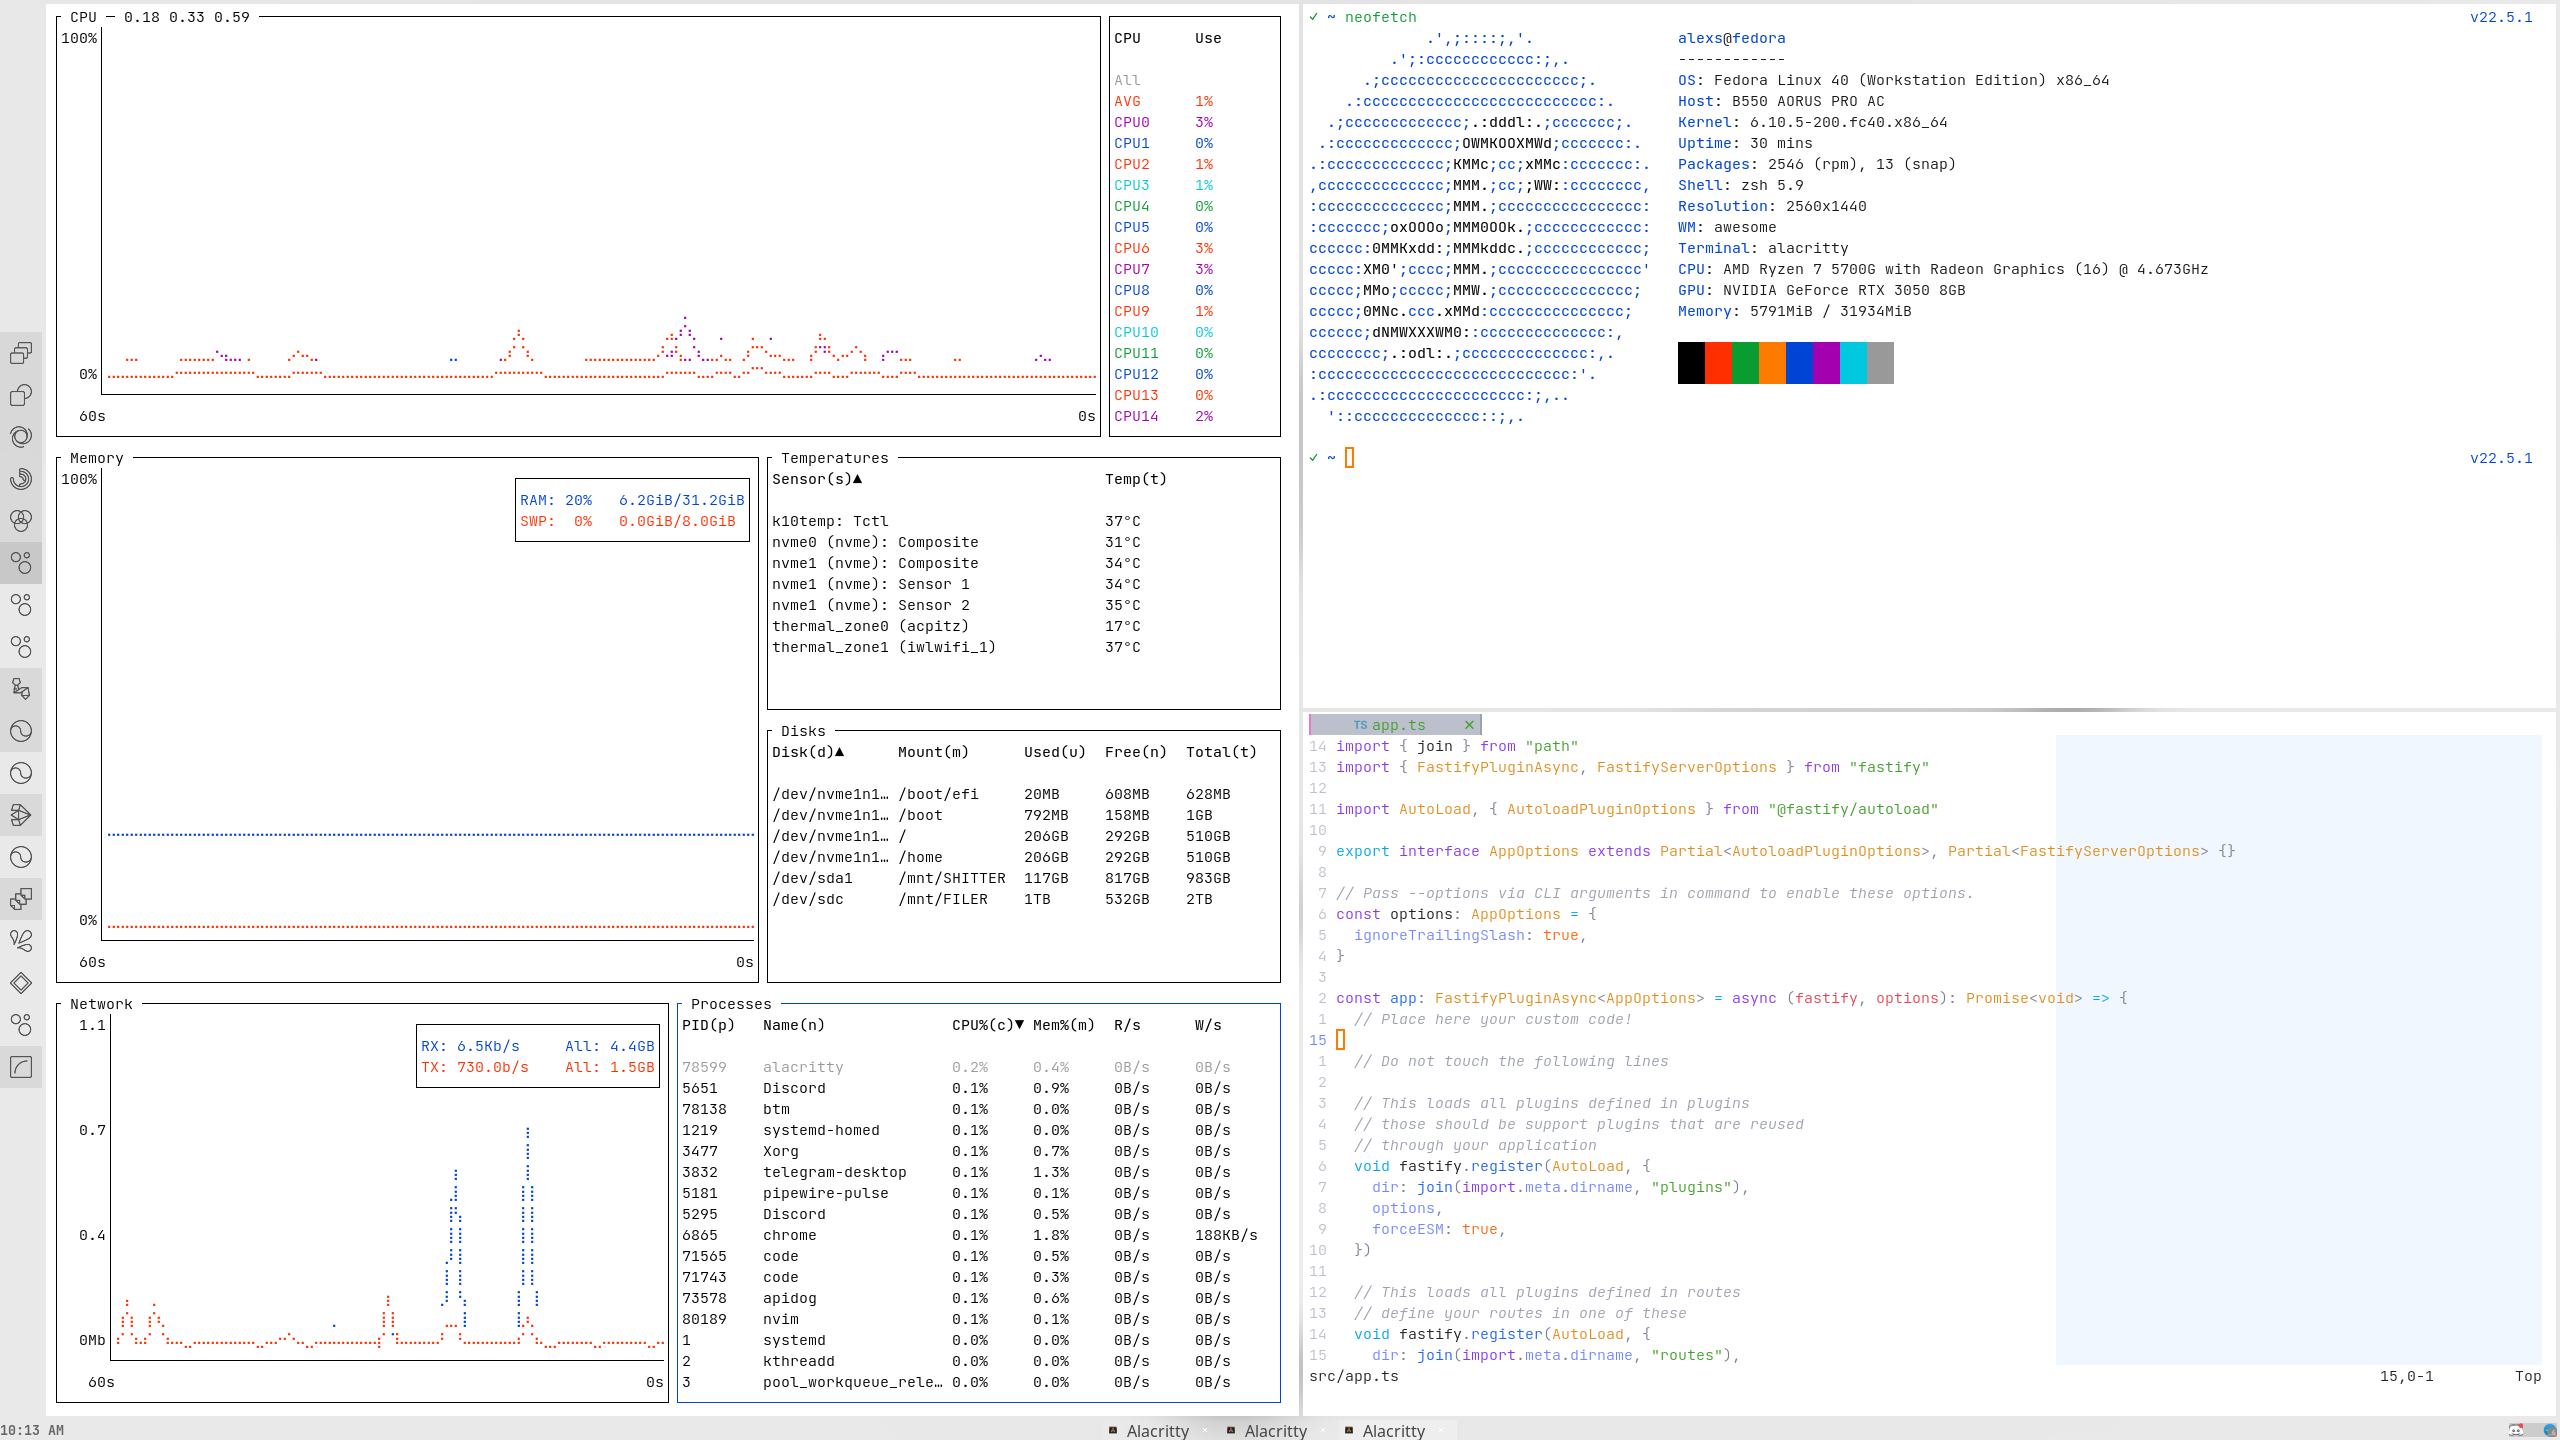Open the Discord tray icon

coord(2517,1430)
